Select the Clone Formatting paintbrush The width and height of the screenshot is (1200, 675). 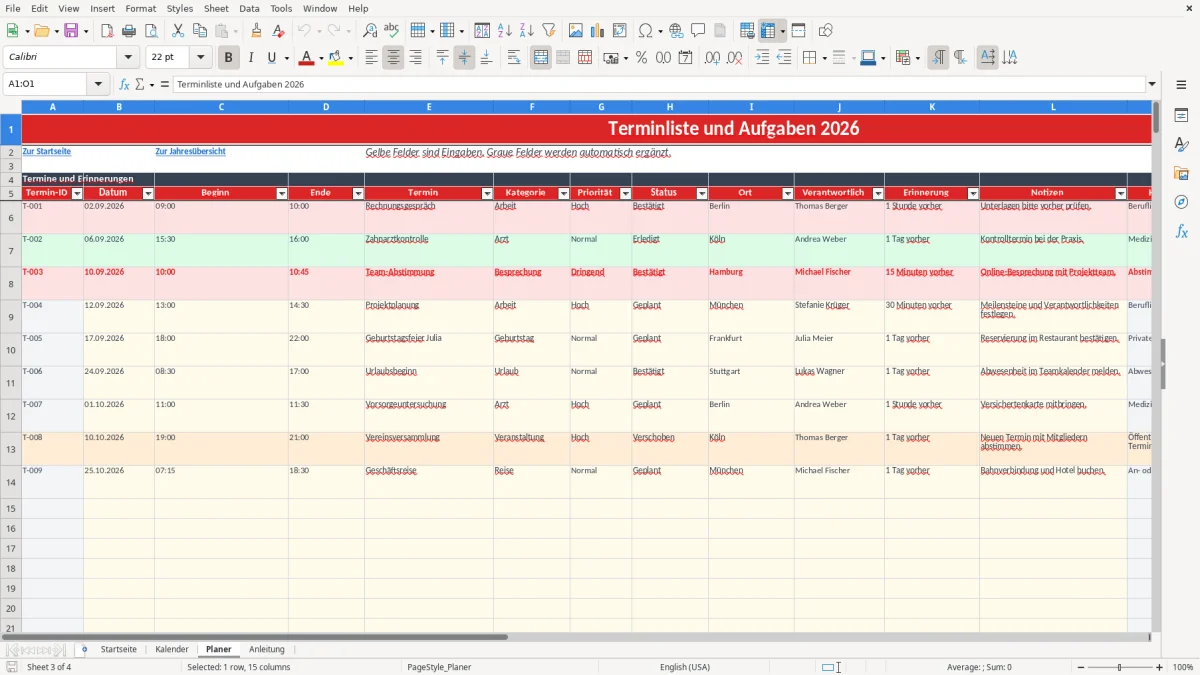coord(257,31)
